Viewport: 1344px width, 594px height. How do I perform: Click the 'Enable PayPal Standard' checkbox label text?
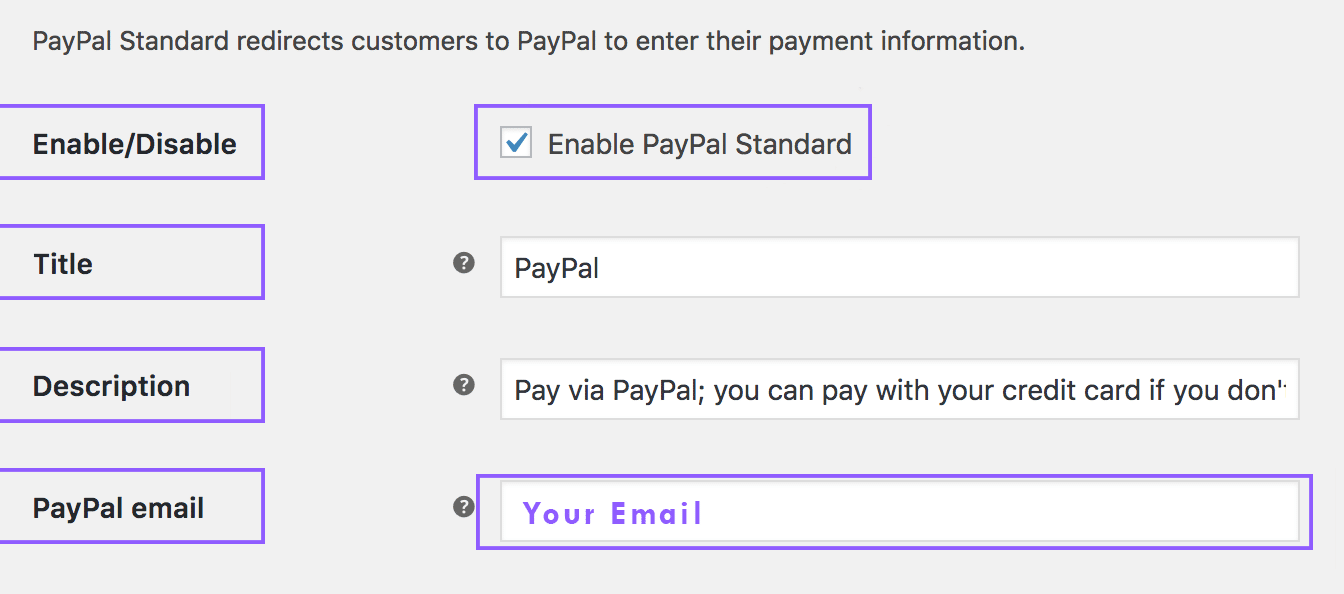tap(700, 144)
